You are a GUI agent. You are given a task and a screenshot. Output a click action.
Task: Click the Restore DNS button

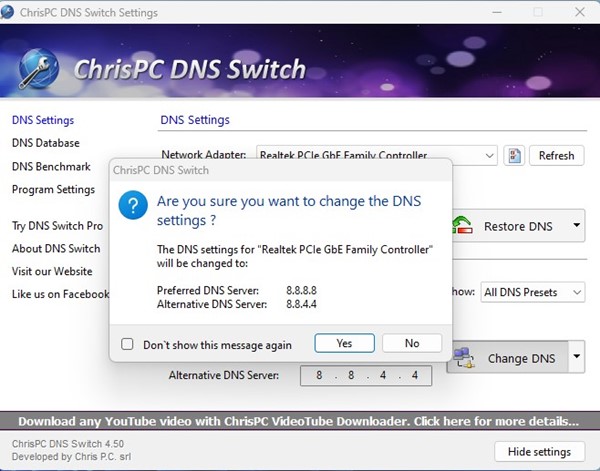(x=510, y=226)
